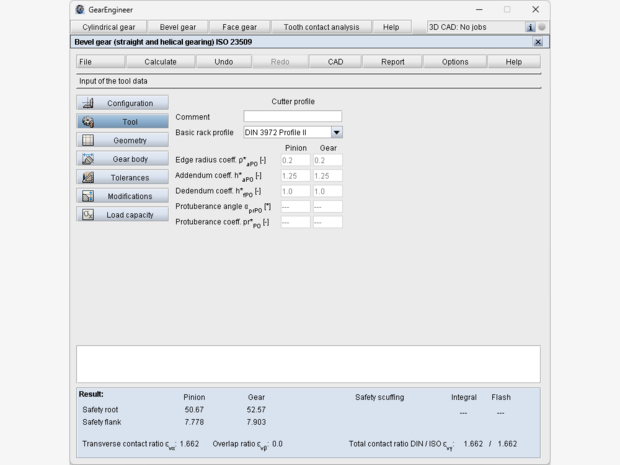Click the Comment input field
This screenshot has height=465, width=620.
click(x=292, y=117)
